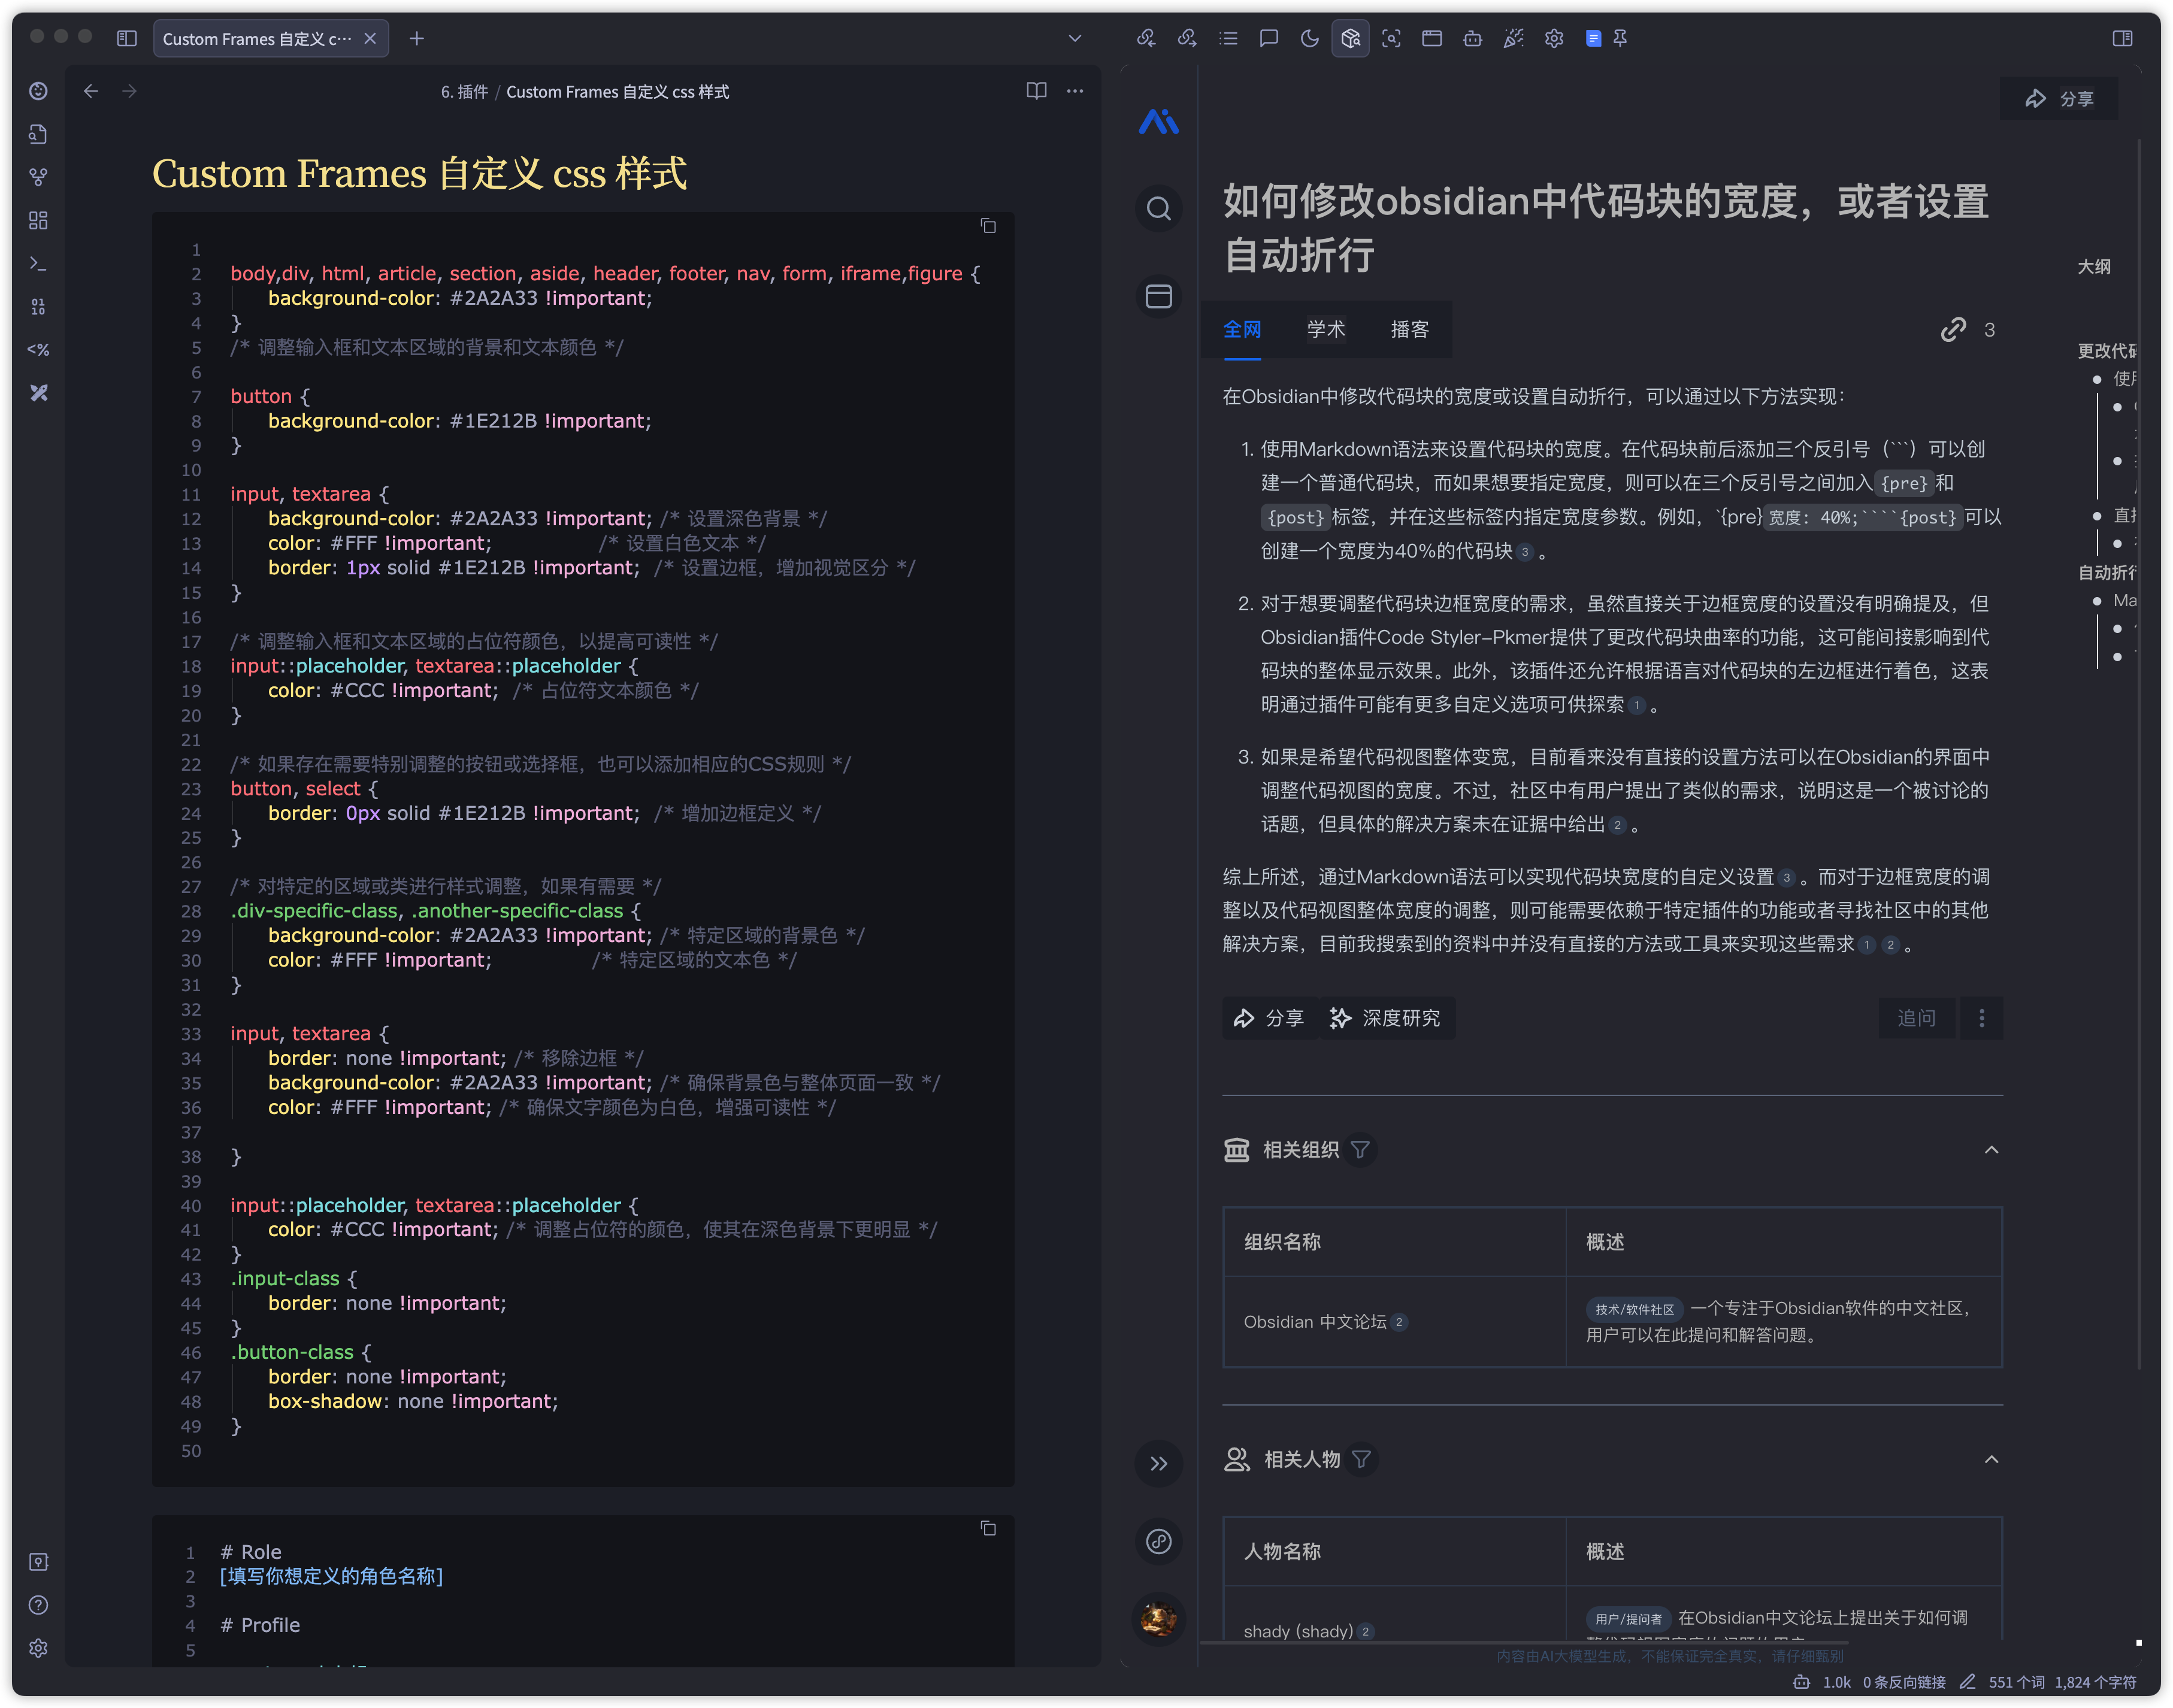The height and width of the screenshot is (1708, 2173).
Task: Open the outline list icon in toolbar
Action: pos(1228,38)
